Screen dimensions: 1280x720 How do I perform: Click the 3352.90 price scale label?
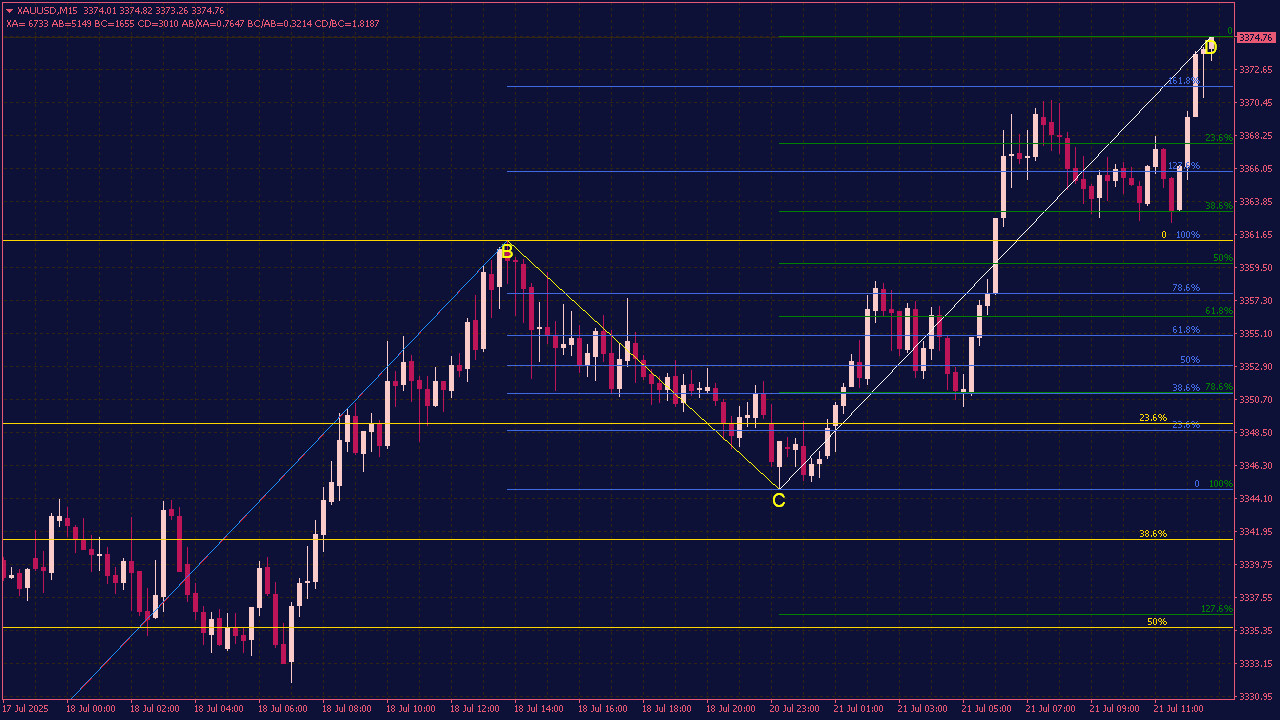[1256, 367]
